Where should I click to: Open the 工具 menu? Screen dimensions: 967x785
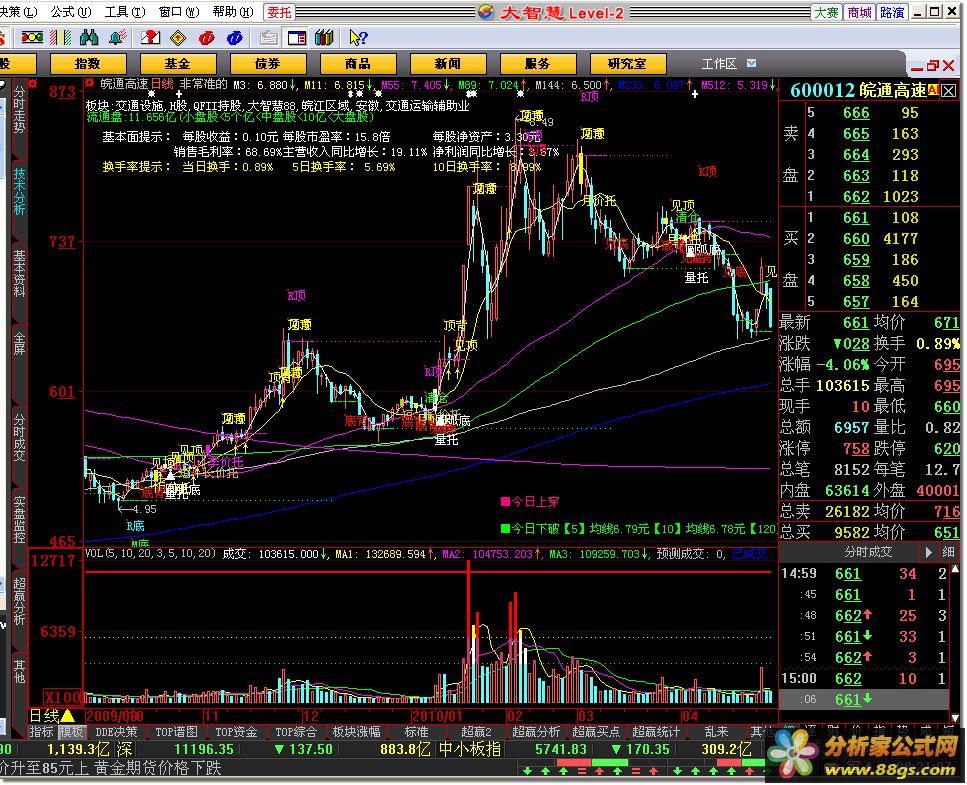125,12
